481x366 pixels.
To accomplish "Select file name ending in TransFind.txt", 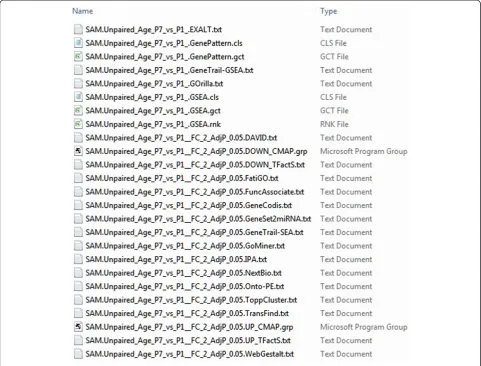I will (x=187, y=313).
